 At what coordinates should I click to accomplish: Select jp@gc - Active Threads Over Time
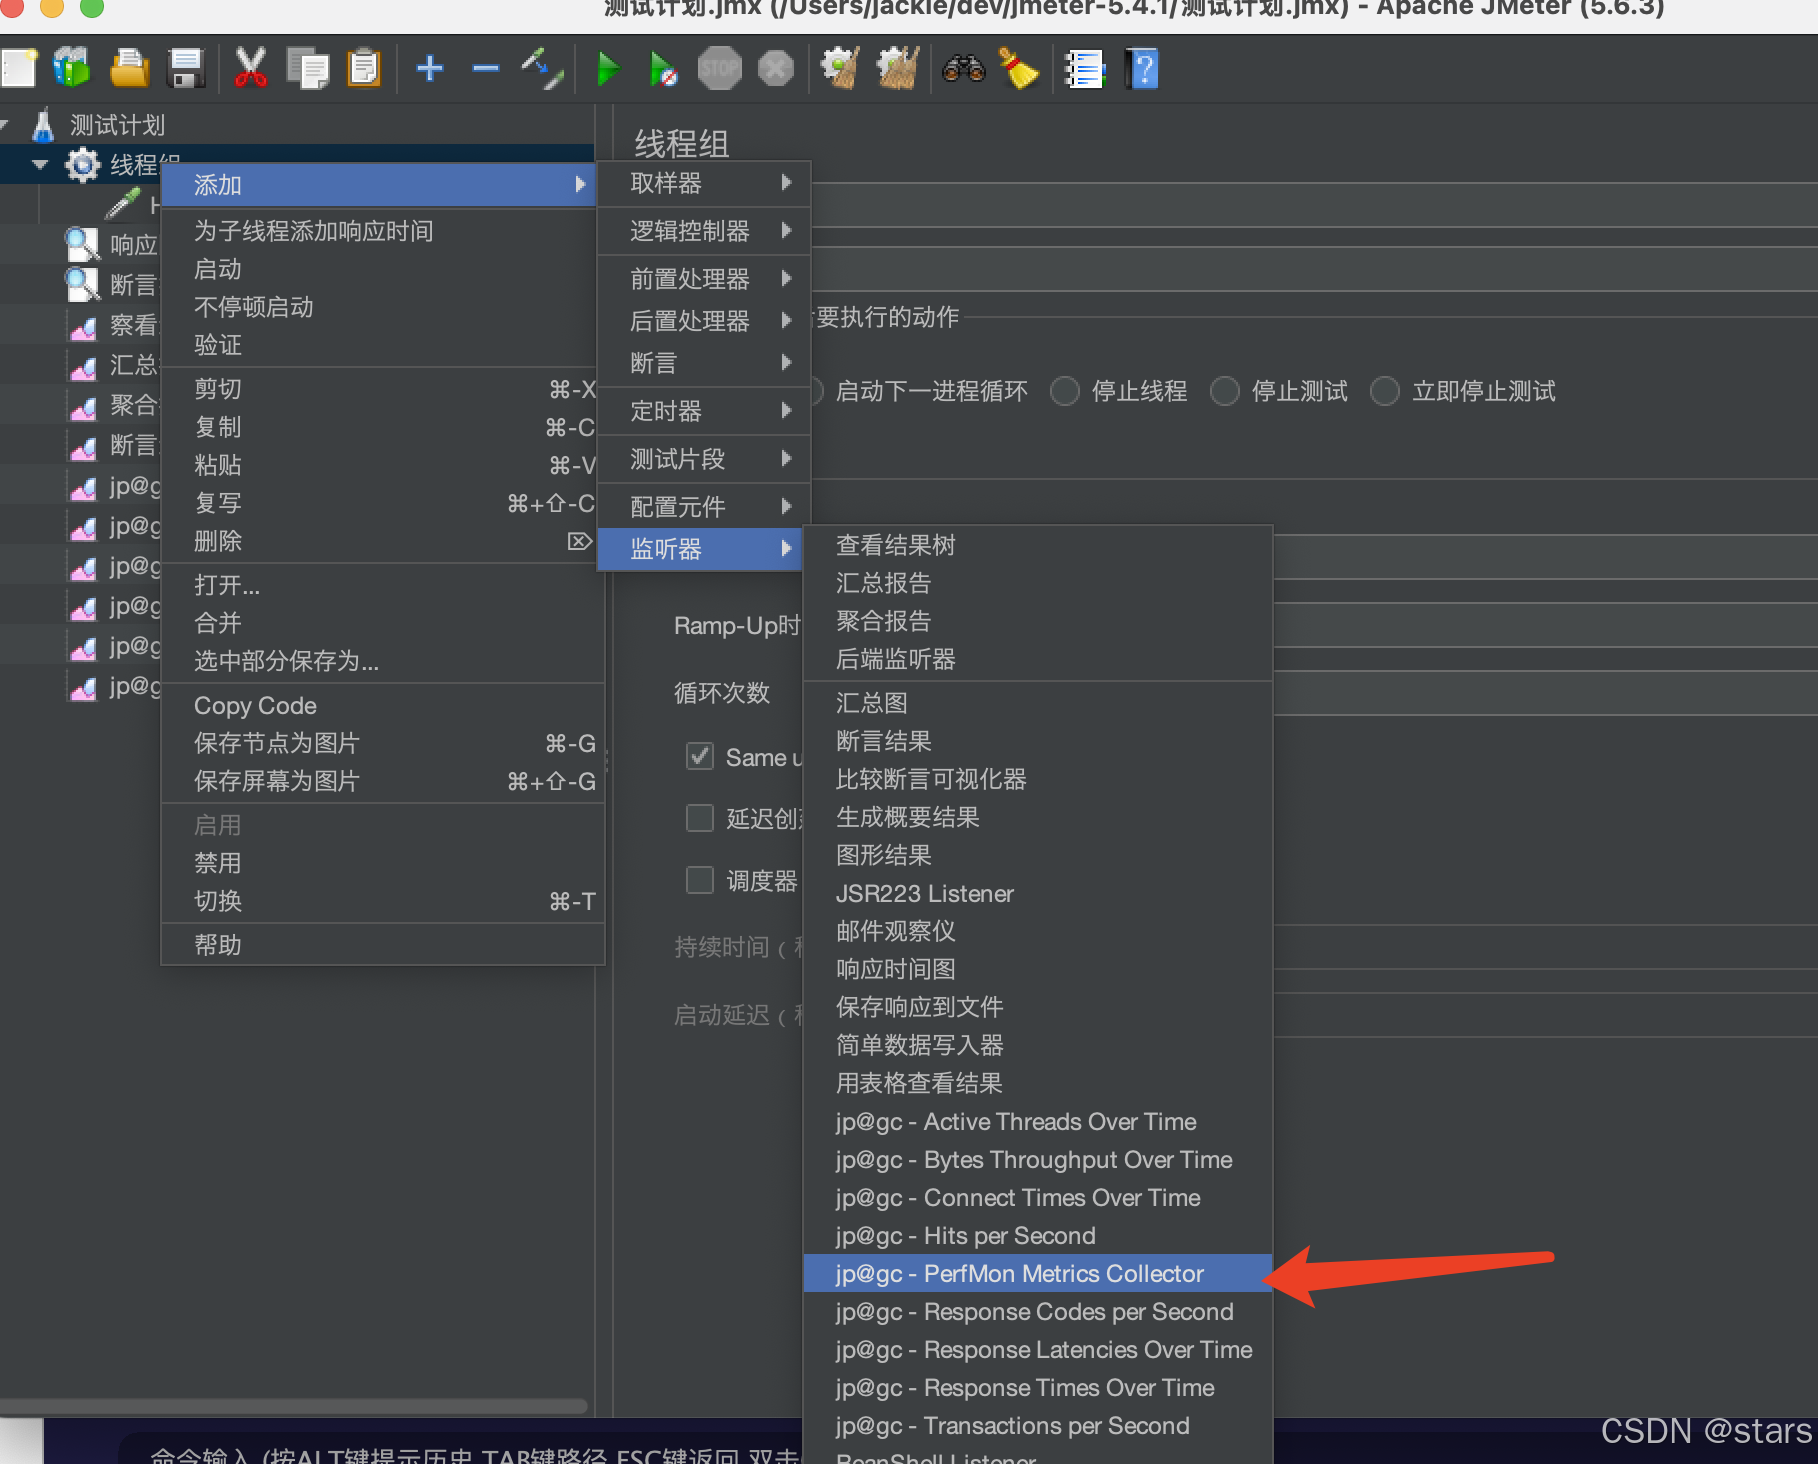point(1038,1121)
